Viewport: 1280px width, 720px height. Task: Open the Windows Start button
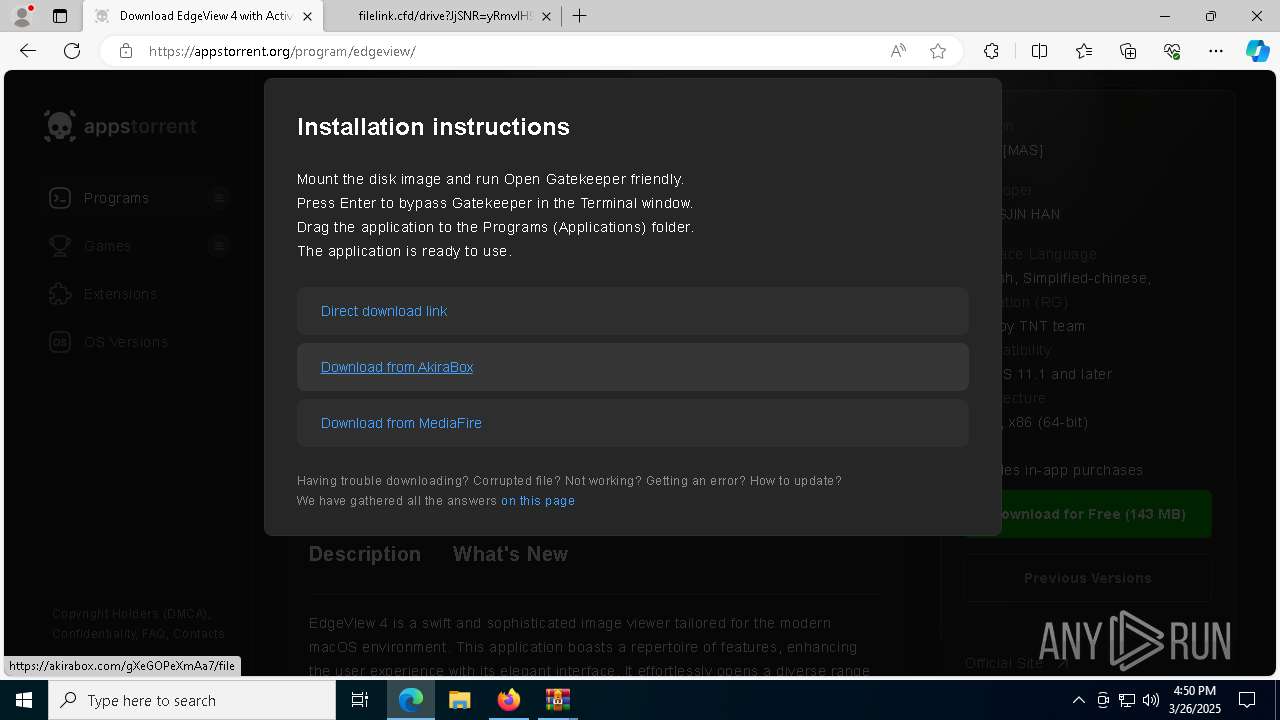click(x=24, y=700)
